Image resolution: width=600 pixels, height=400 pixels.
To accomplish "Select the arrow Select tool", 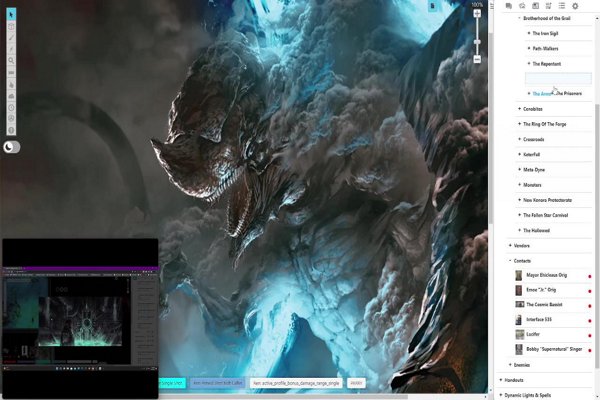I will [x=11, y=15].
